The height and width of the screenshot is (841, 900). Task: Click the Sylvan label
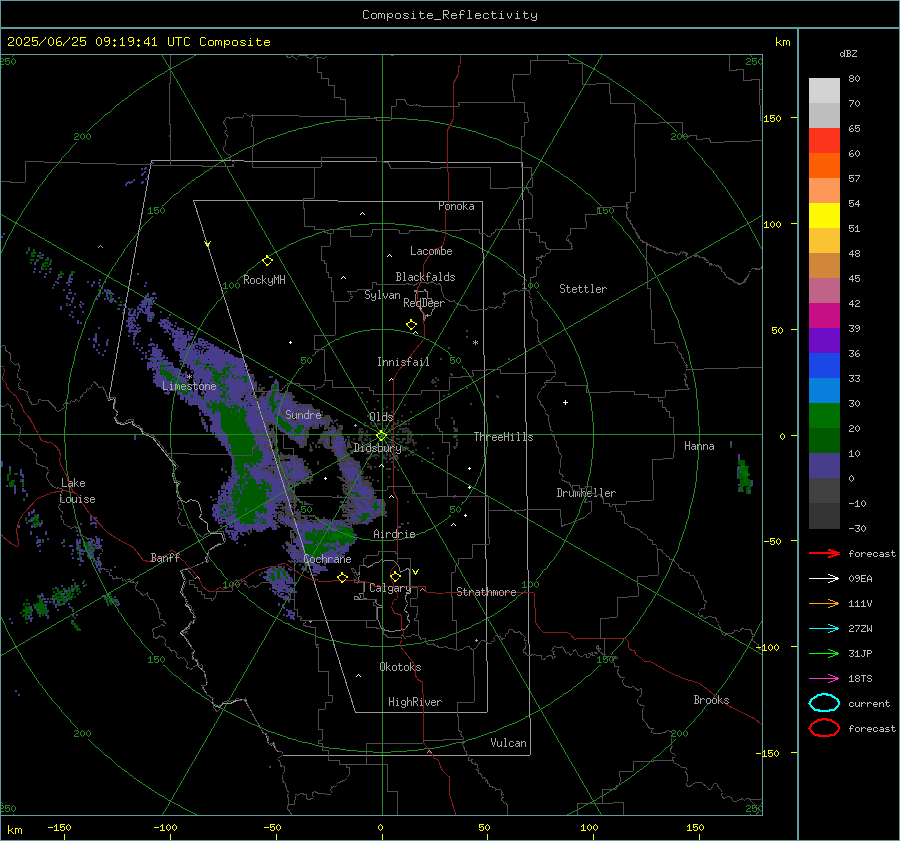pyautogui.click(x=382, y=295)
